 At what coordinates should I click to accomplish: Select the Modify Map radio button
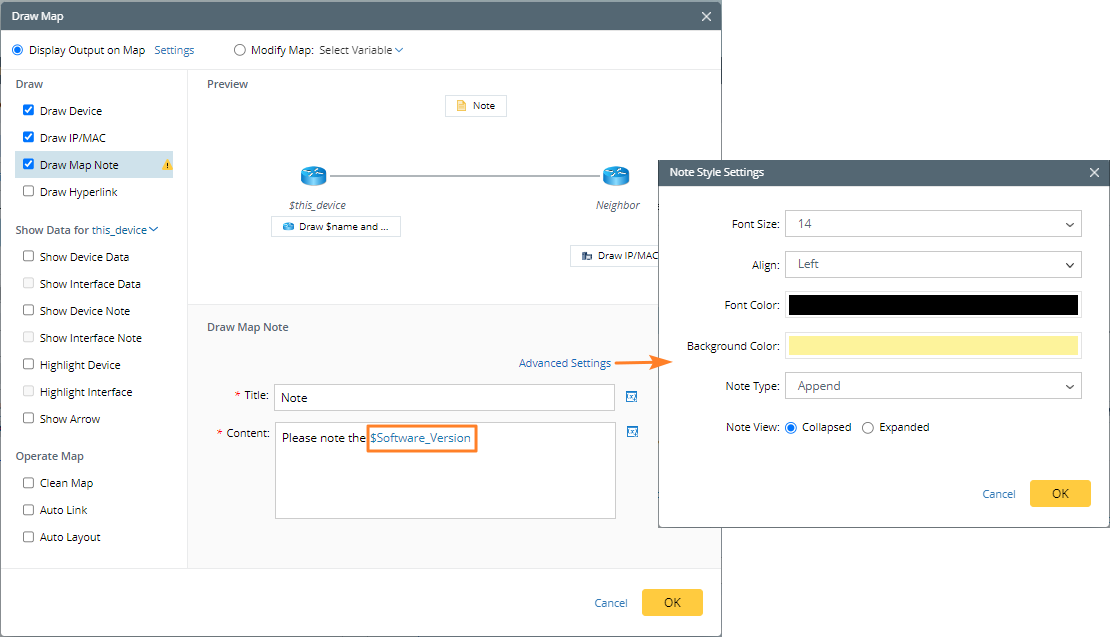[239, 50]
